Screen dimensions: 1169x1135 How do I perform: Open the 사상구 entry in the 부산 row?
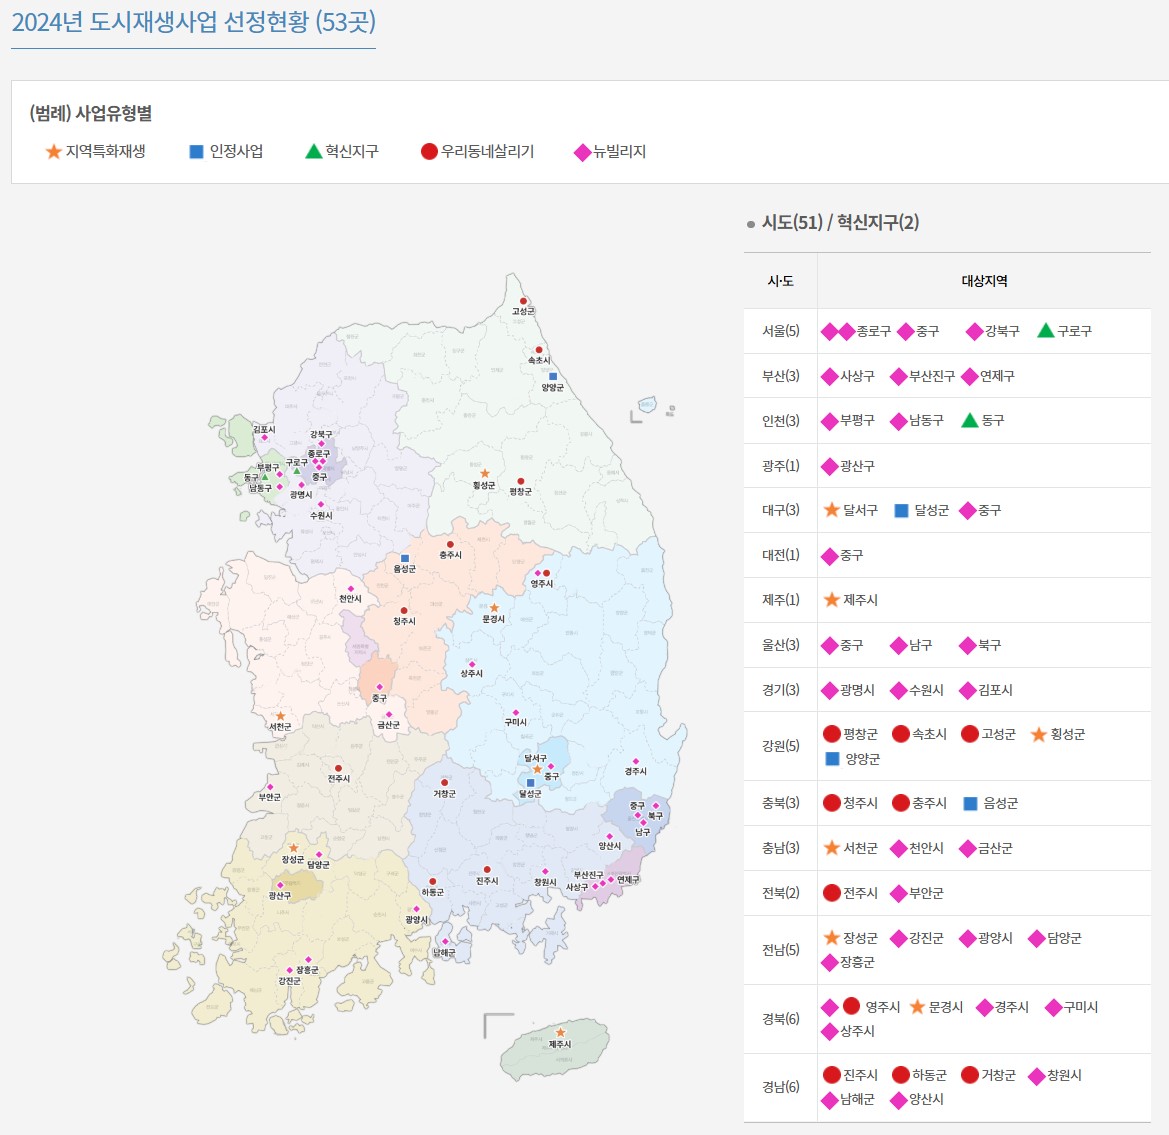857,377
